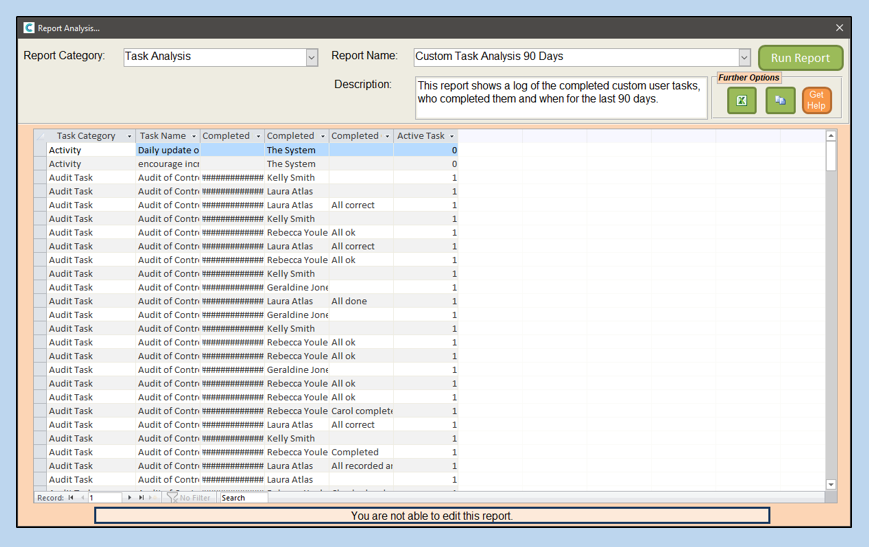The image size is (869, 547).
Task: Go to the next record
Action: pos(129,497)
